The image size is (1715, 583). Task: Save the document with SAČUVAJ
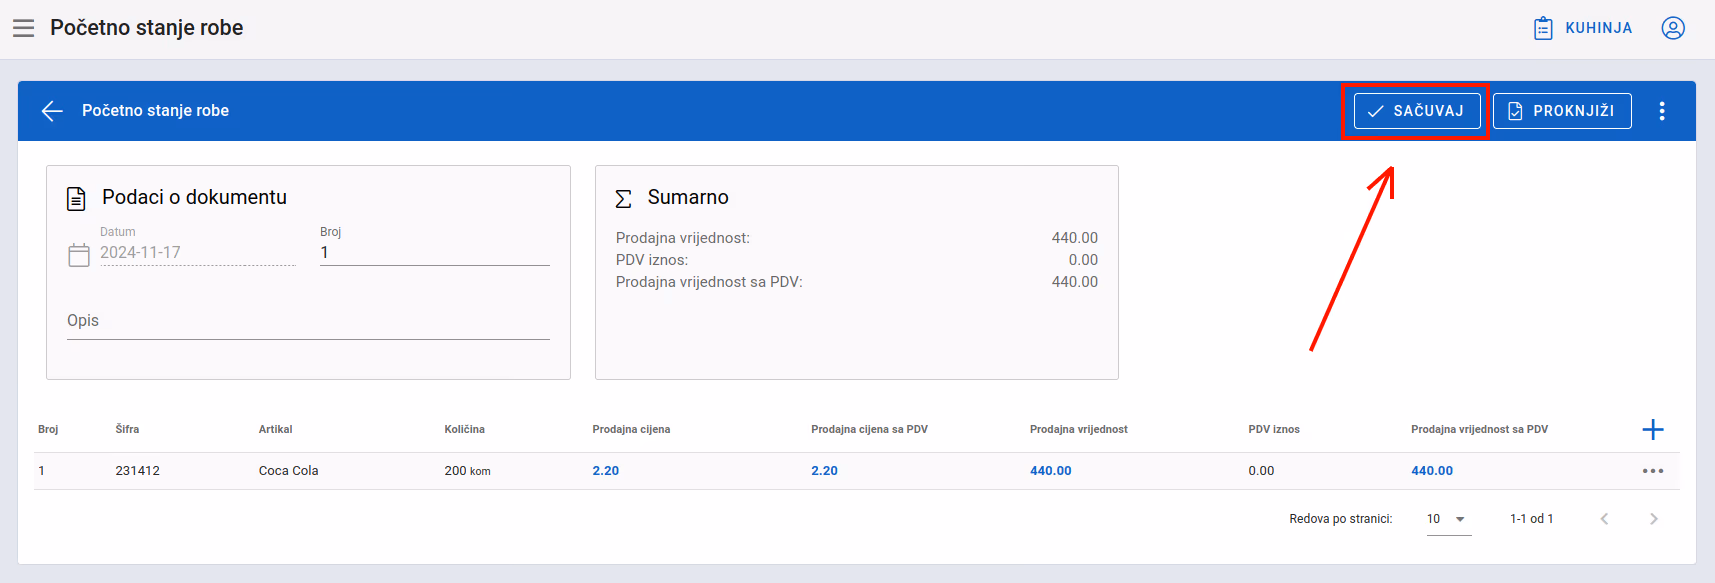(1417, 111)
